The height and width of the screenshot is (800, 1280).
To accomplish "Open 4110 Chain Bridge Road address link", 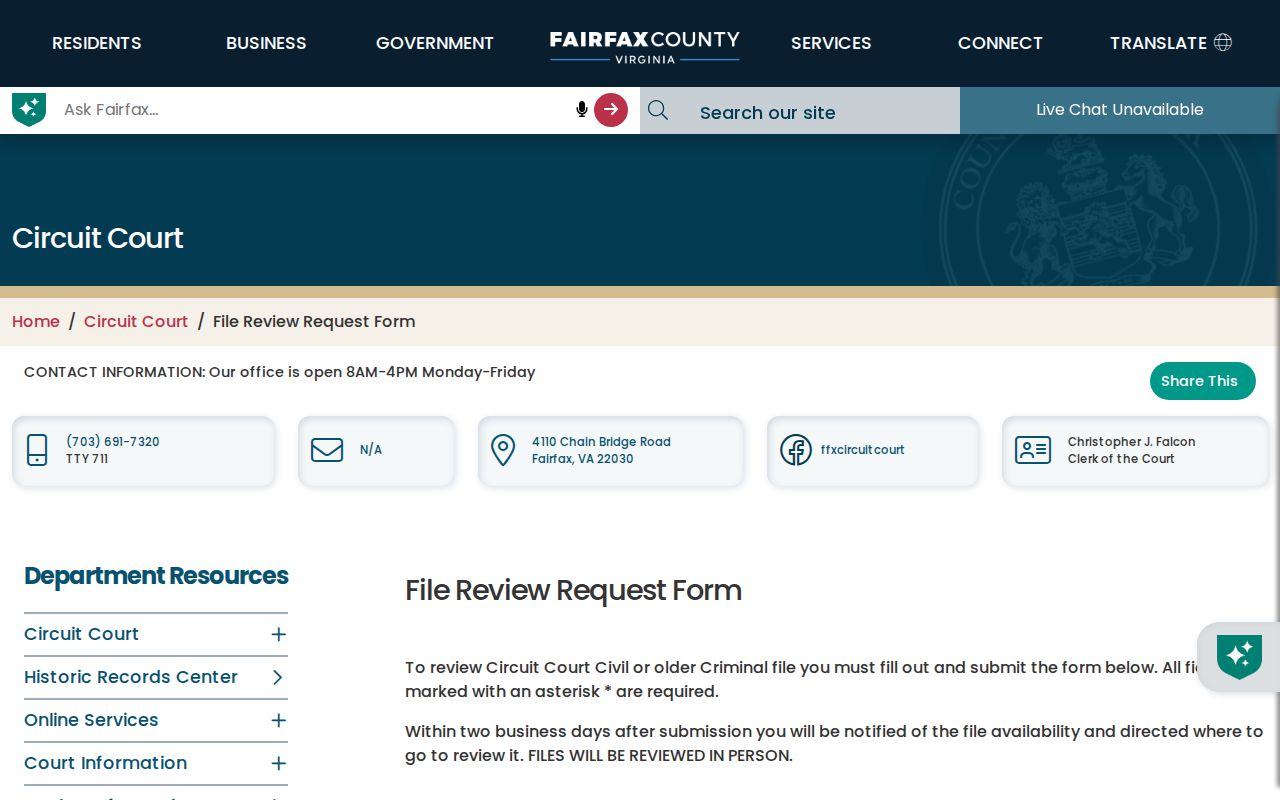I will pyautogui.click(x=601, y=450).
